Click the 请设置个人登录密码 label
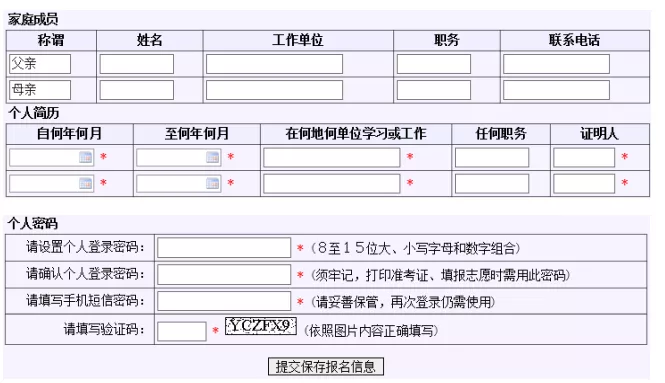The width and height of the screenshot is (665, 383). point(85,247)
